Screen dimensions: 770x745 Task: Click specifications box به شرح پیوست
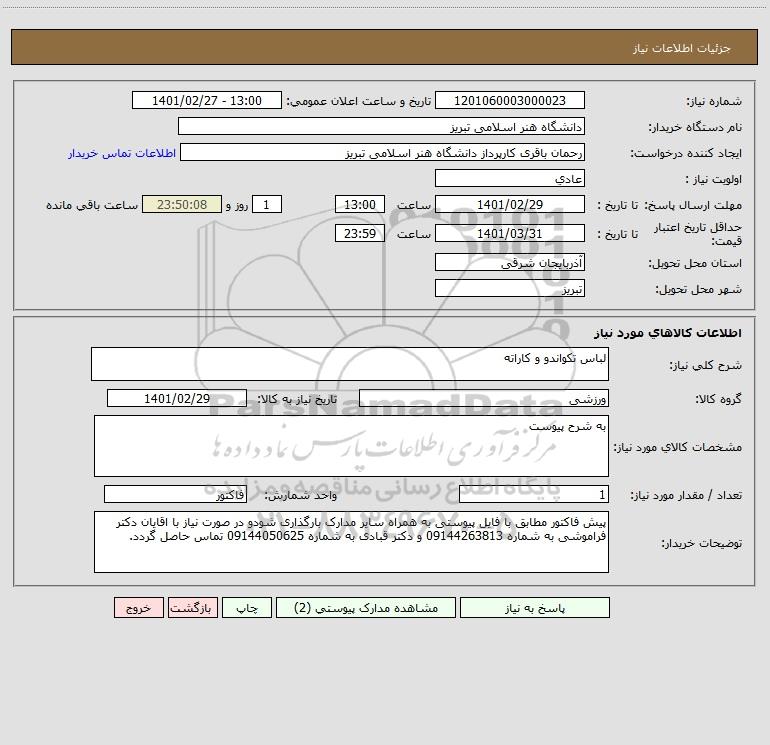tap(351, 446)
